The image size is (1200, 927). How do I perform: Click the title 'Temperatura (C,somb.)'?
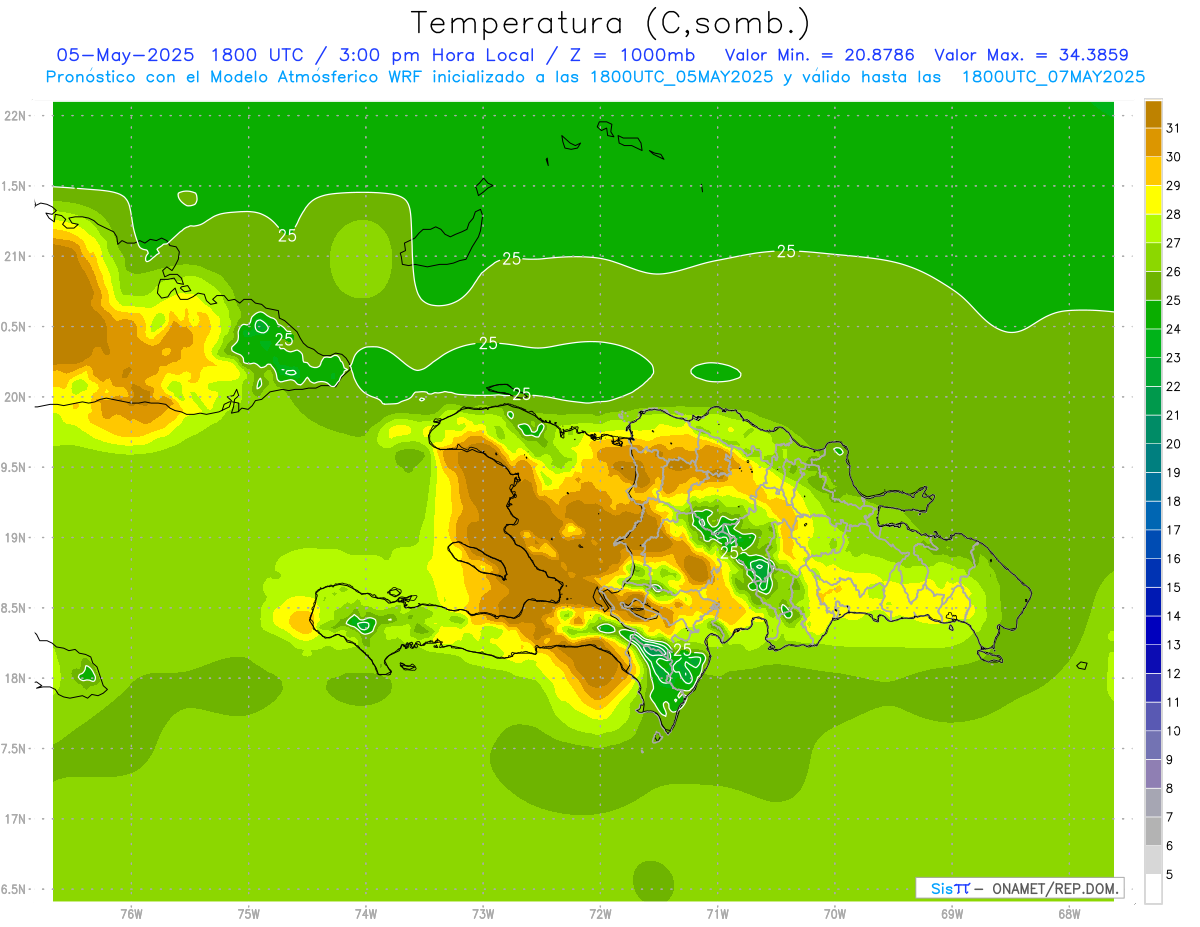pos(611,23)
